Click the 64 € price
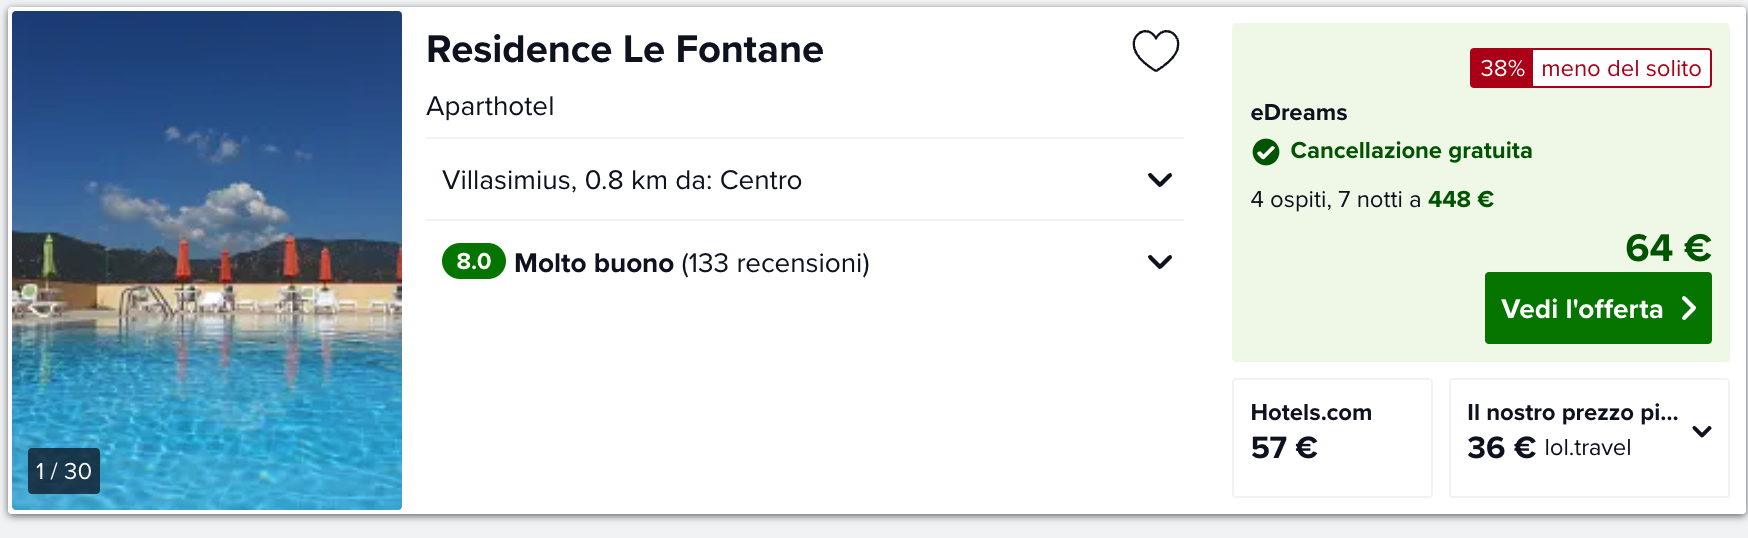 coord(1668,248)
